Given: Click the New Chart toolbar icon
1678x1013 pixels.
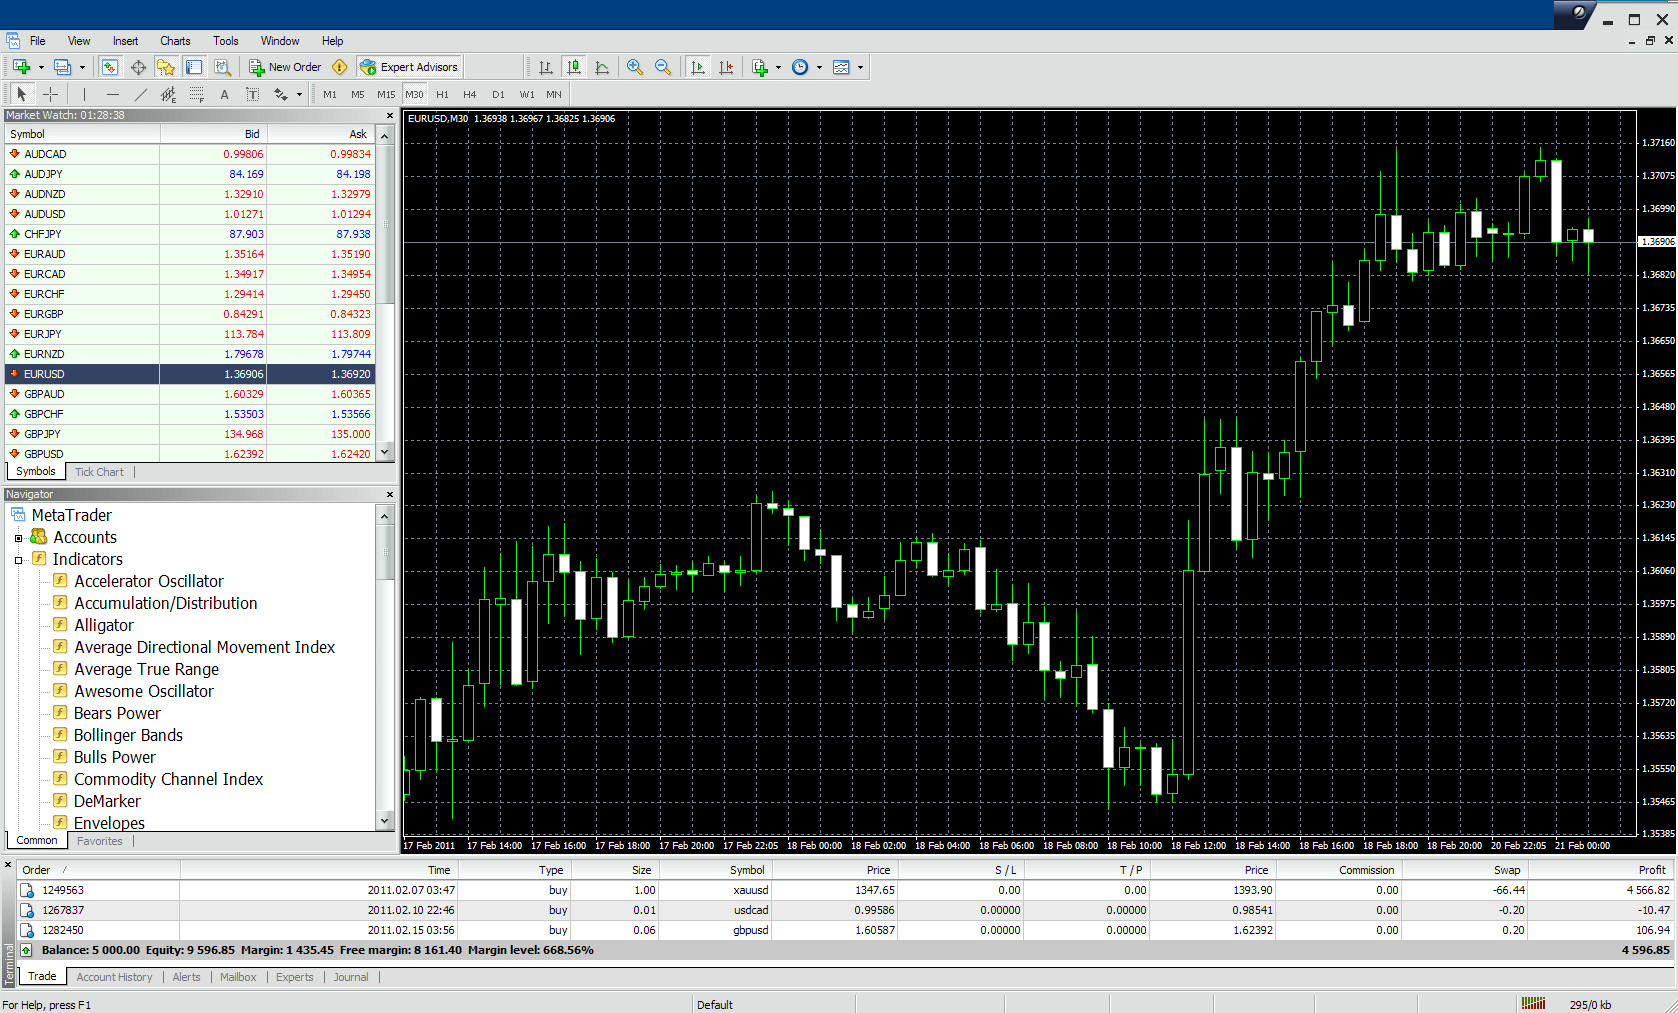Looking at the screenshot, I should 21,67.
